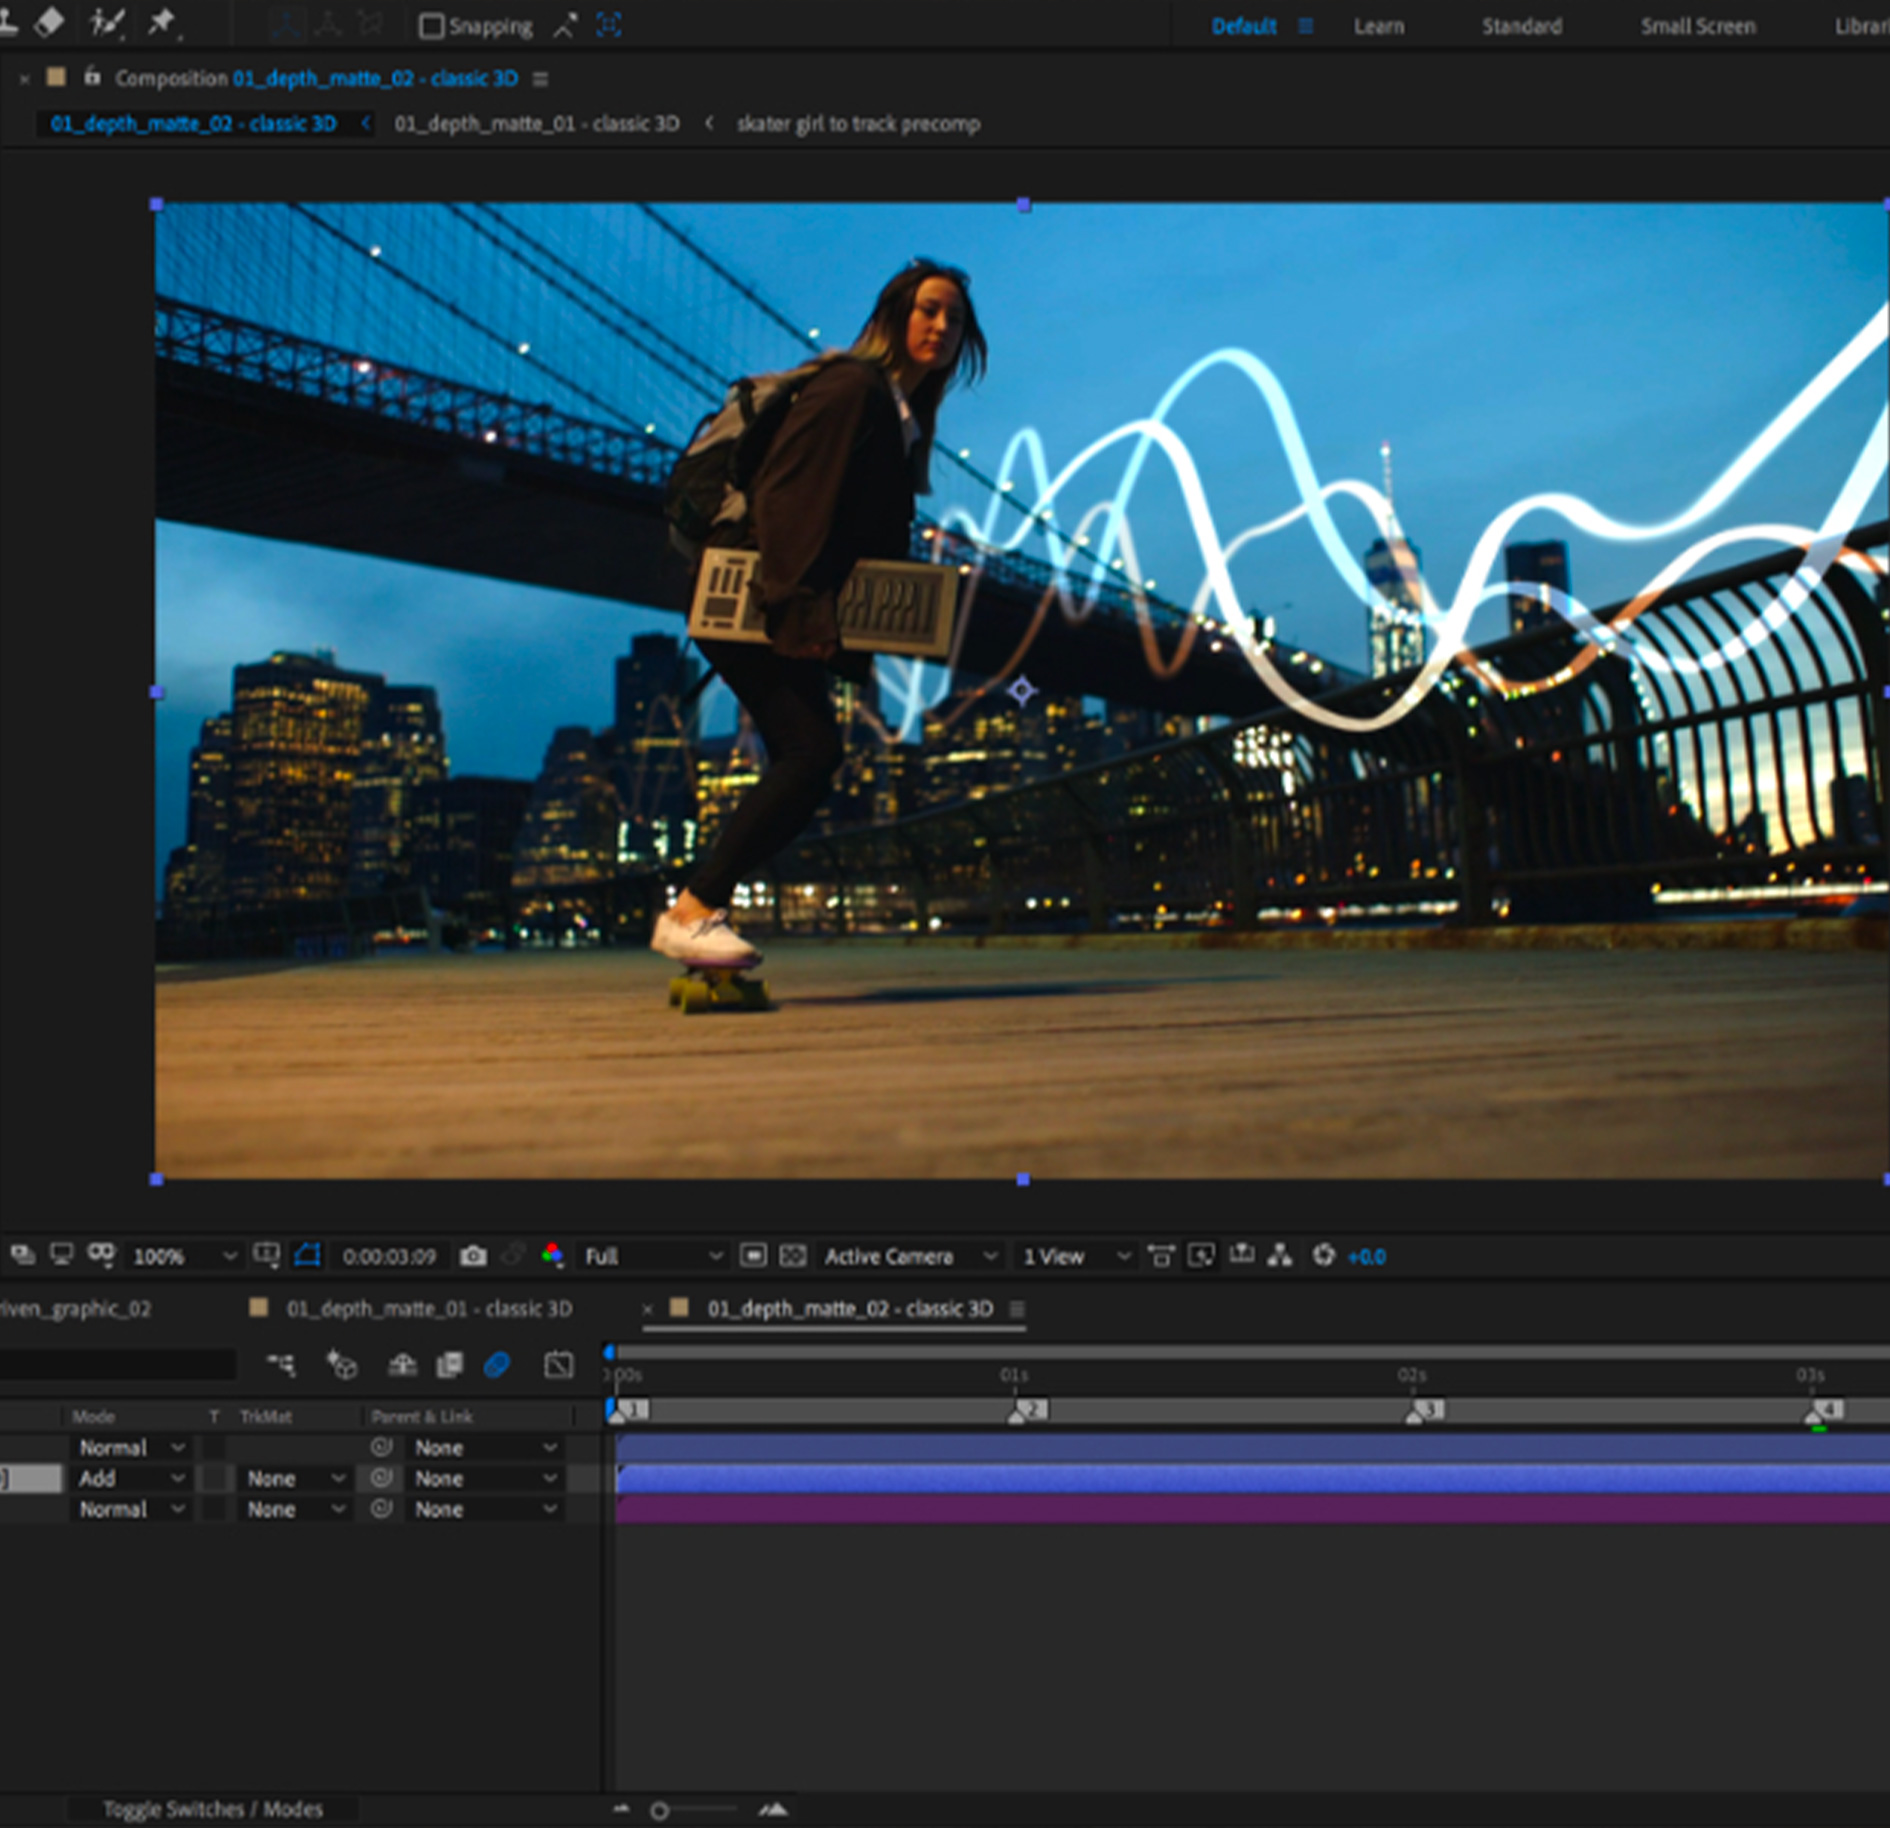Enable the Snapping checkbox
This screenshot has width=1890, height=1828.
432,25
